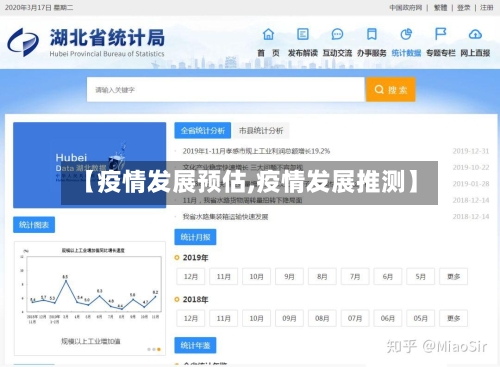Click the 统计月报 button
500x367 pixels.
pos(195,237)
